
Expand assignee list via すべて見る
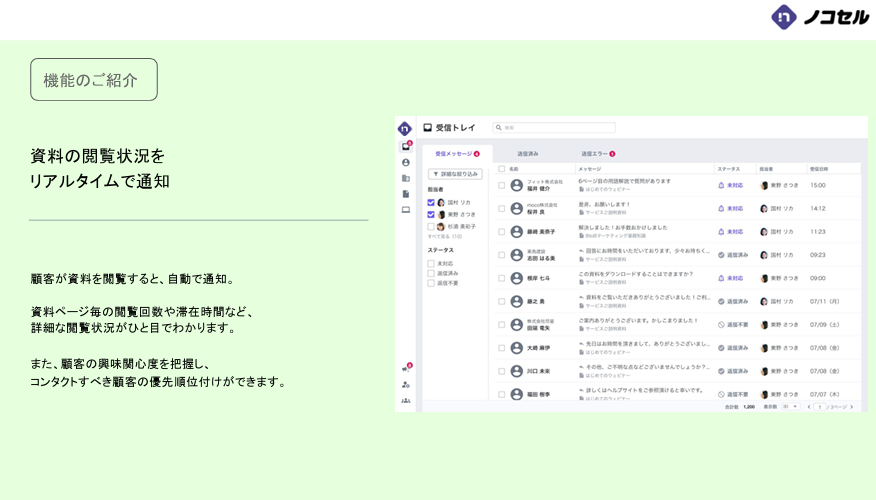[438, 236]
